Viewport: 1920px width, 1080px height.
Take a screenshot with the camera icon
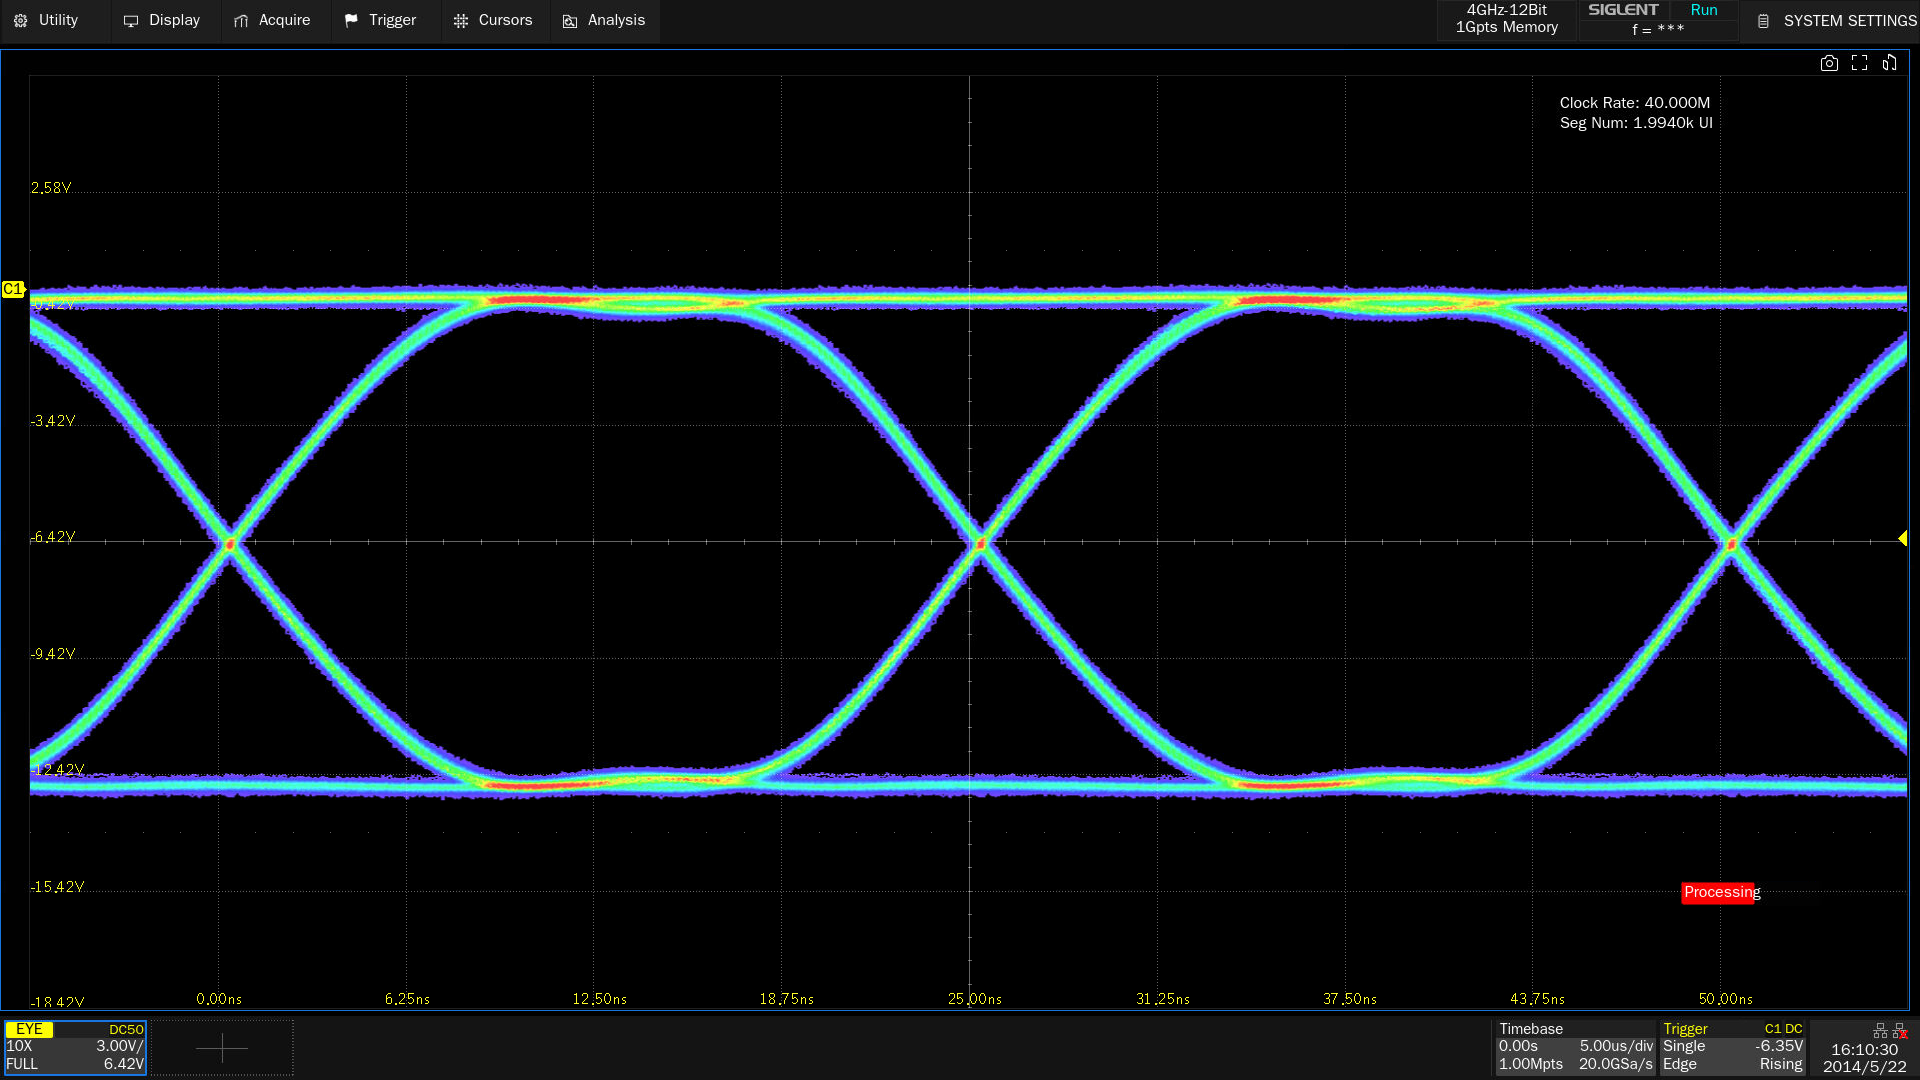pyautogui.click(x=1829, y=63)
